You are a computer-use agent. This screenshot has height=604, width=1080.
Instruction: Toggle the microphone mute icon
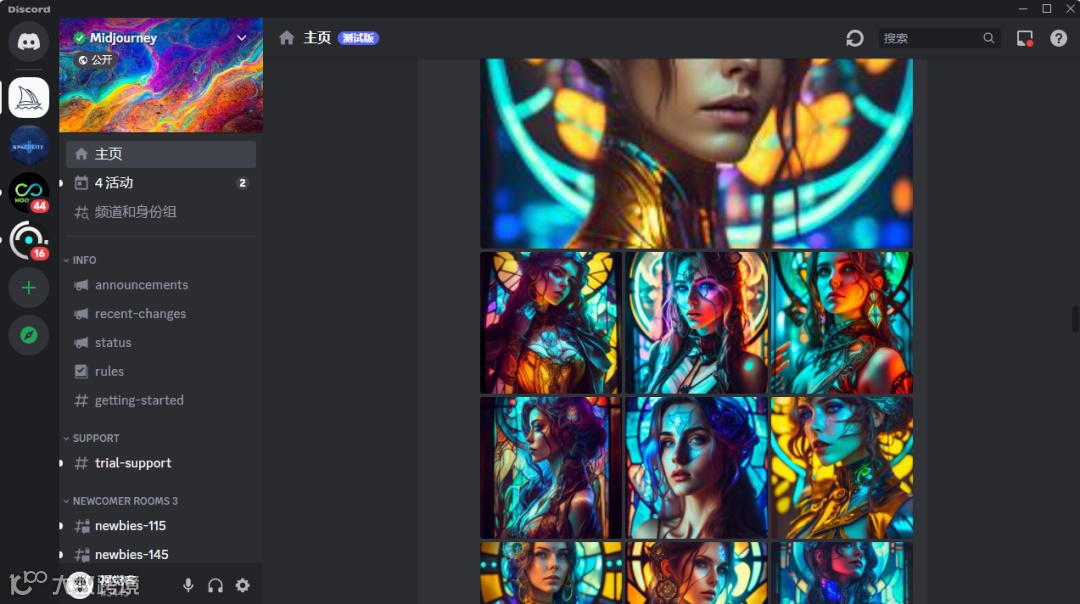click(x=188, y=585)
